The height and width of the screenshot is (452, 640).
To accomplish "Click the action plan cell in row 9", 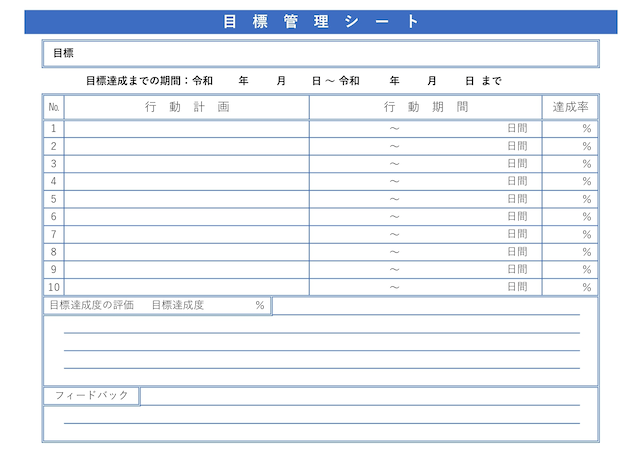I will [187, 269].
